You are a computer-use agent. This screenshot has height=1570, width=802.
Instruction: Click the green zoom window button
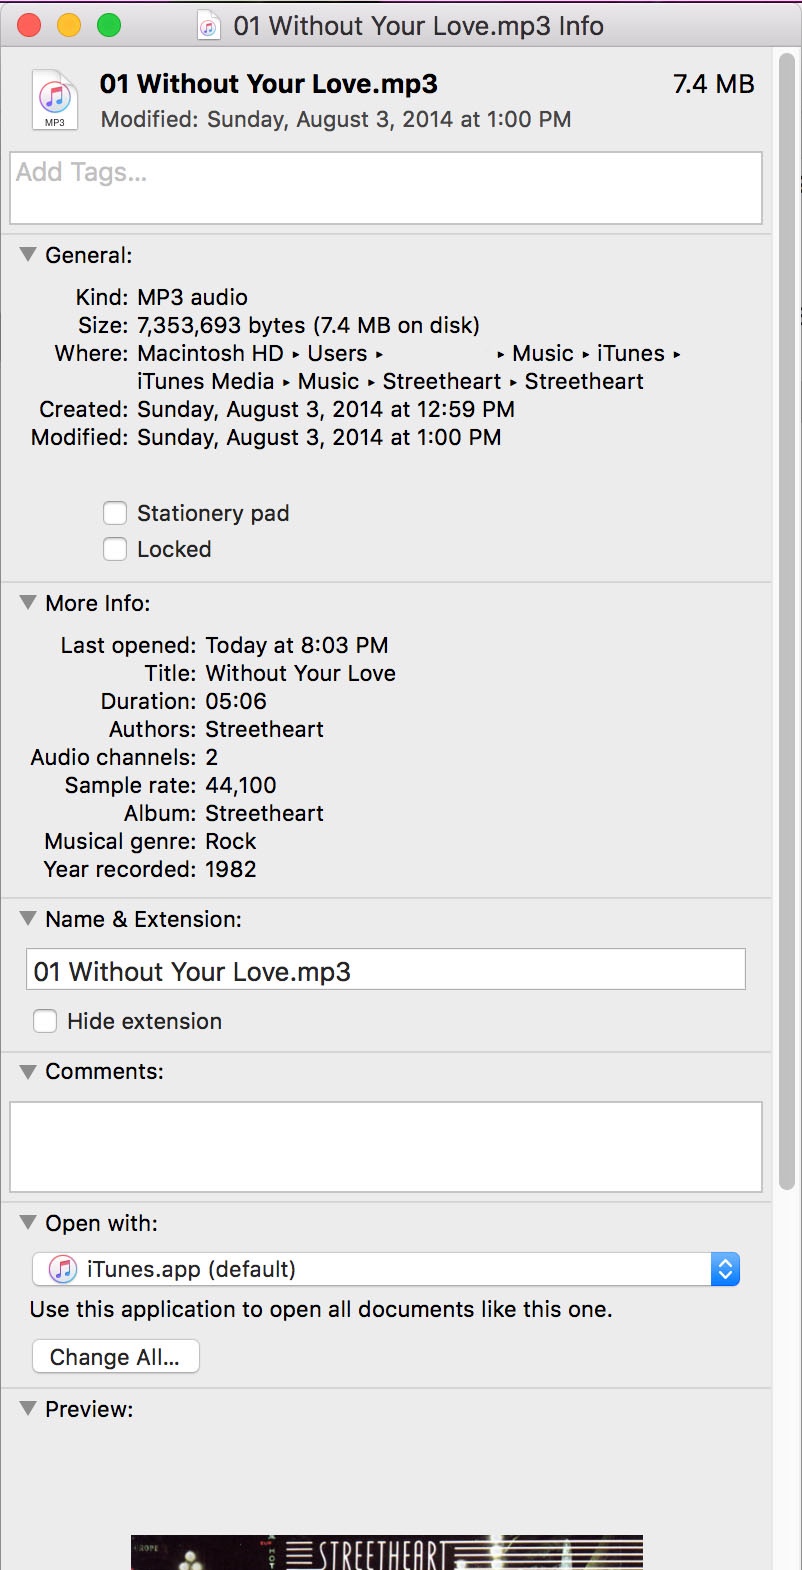[x=108, y=26]
